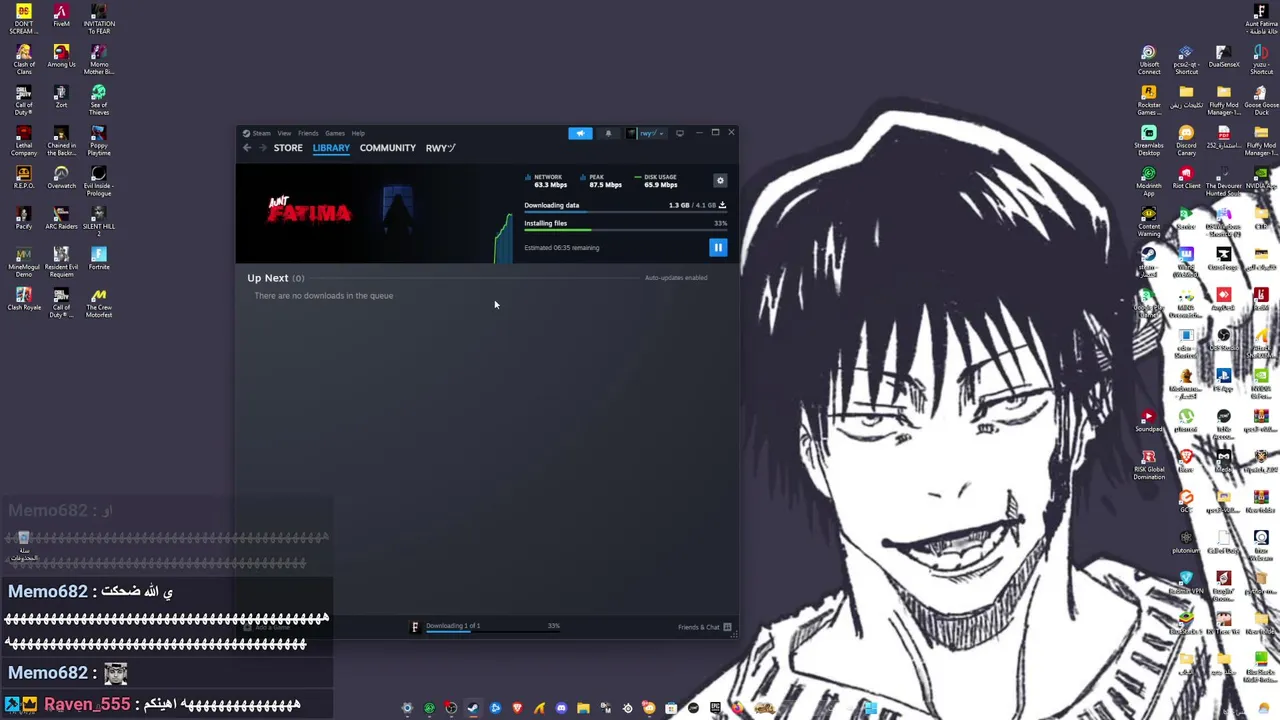Switch to the LIBRARY tab

pyautogui.click(x=331, y=148)
